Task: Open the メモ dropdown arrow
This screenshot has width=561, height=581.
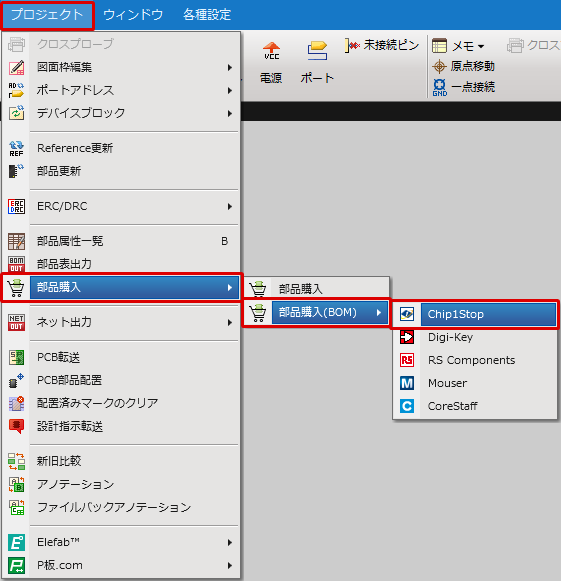Action: point(481,46)
